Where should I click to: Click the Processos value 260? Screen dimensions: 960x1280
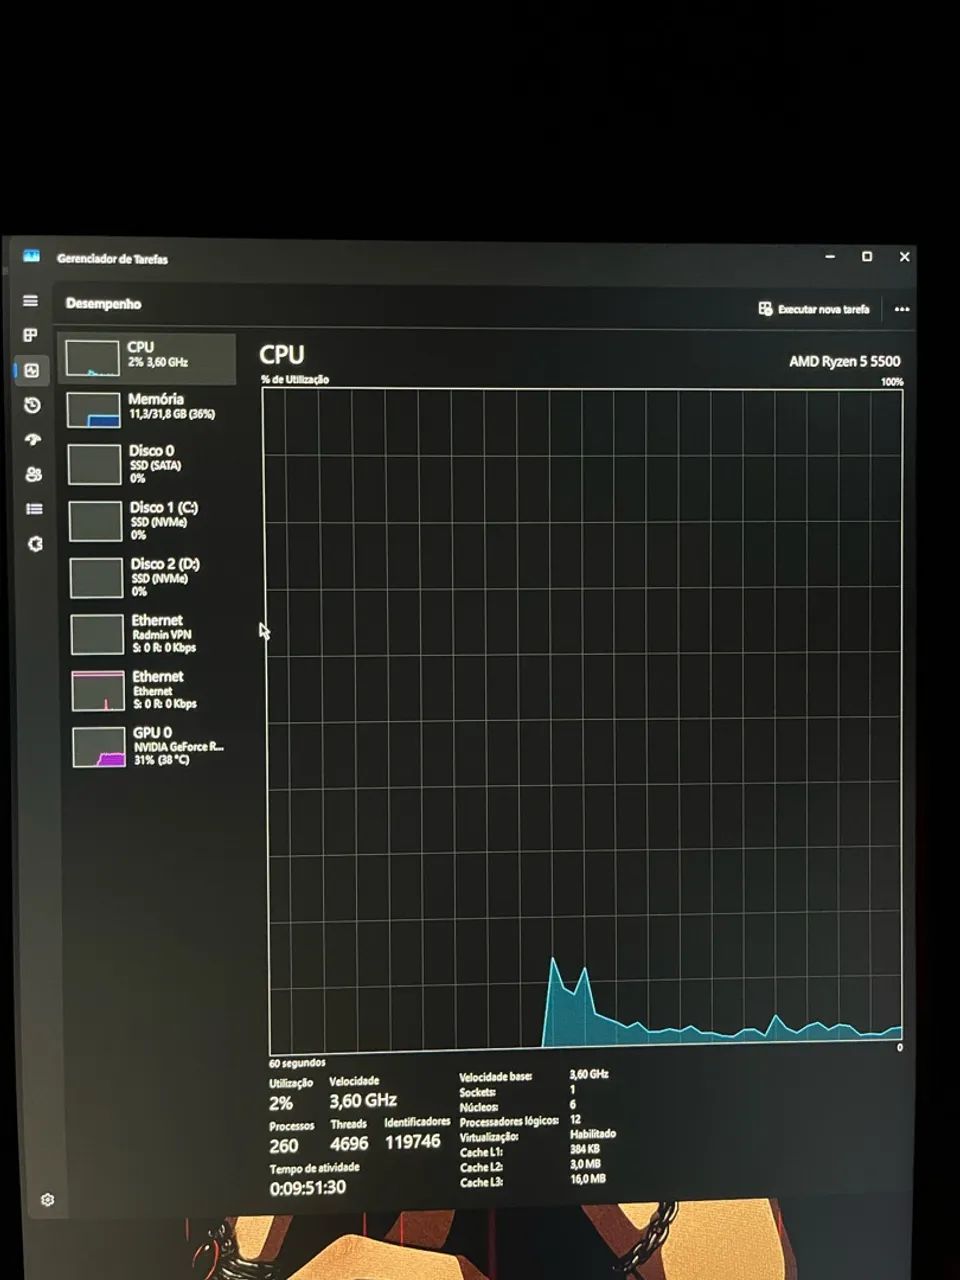(x=284, y=1146)
